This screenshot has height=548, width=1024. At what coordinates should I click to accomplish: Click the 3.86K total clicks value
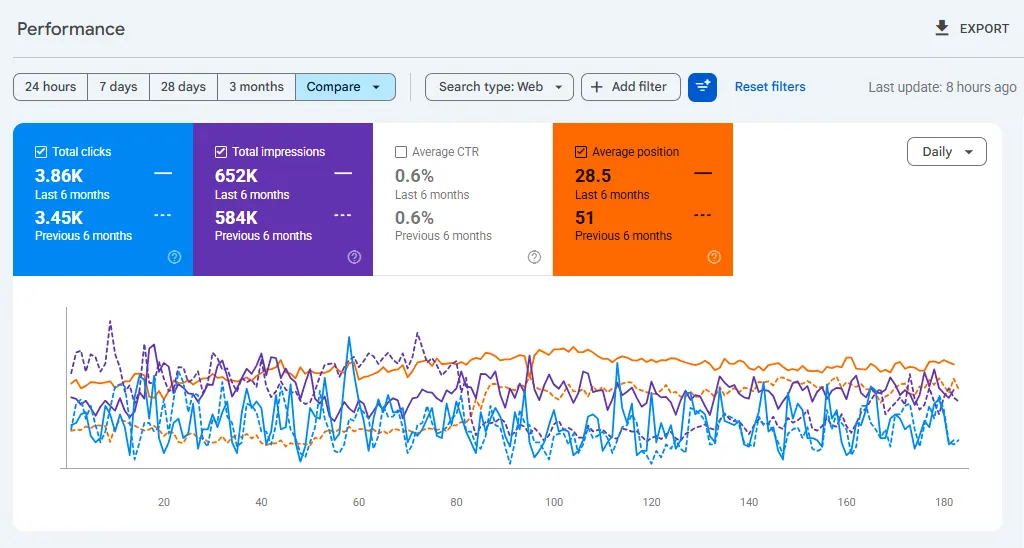59,176
